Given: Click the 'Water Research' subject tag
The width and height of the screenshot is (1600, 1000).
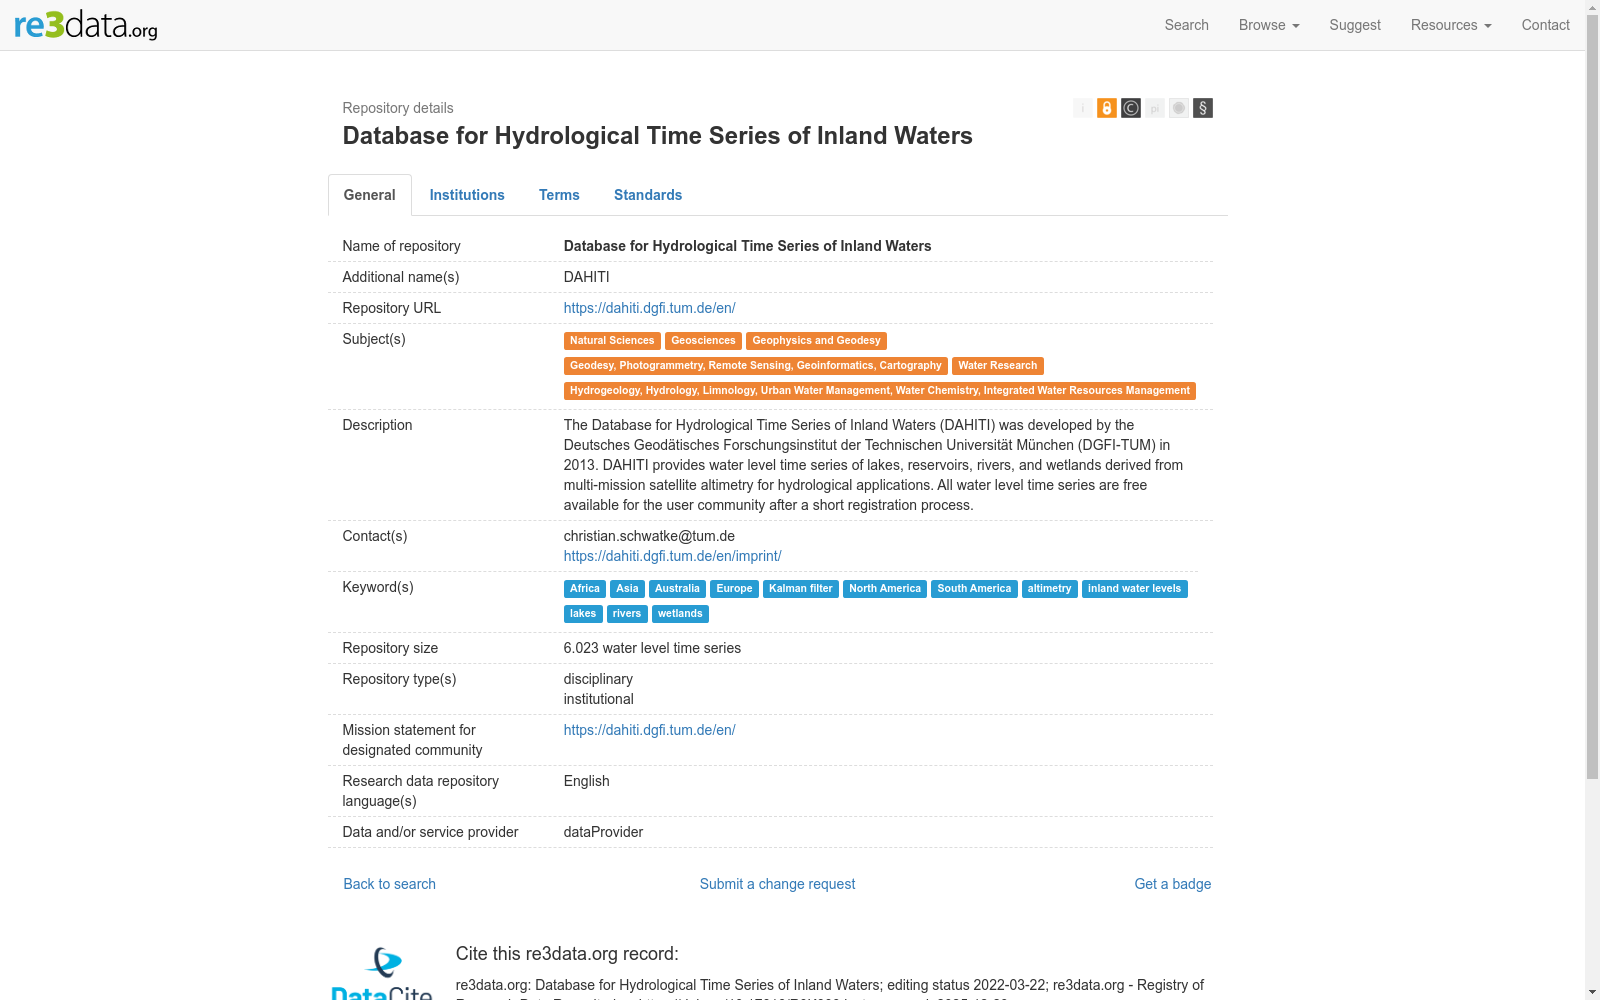Looking at the screenshot, I should pos(997,366).
